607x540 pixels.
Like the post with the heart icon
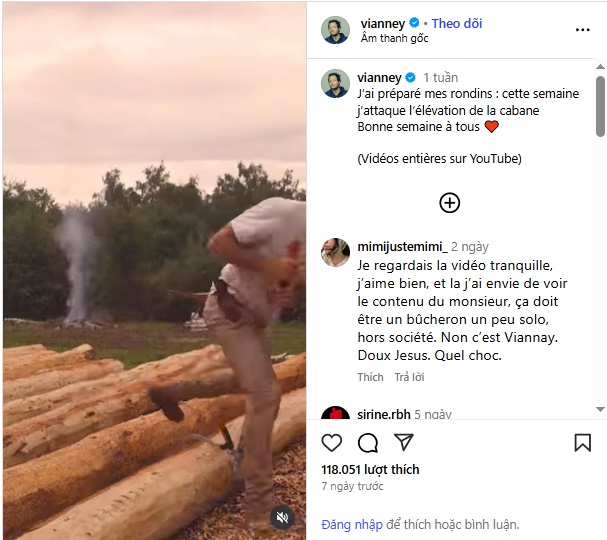point(332,442)
